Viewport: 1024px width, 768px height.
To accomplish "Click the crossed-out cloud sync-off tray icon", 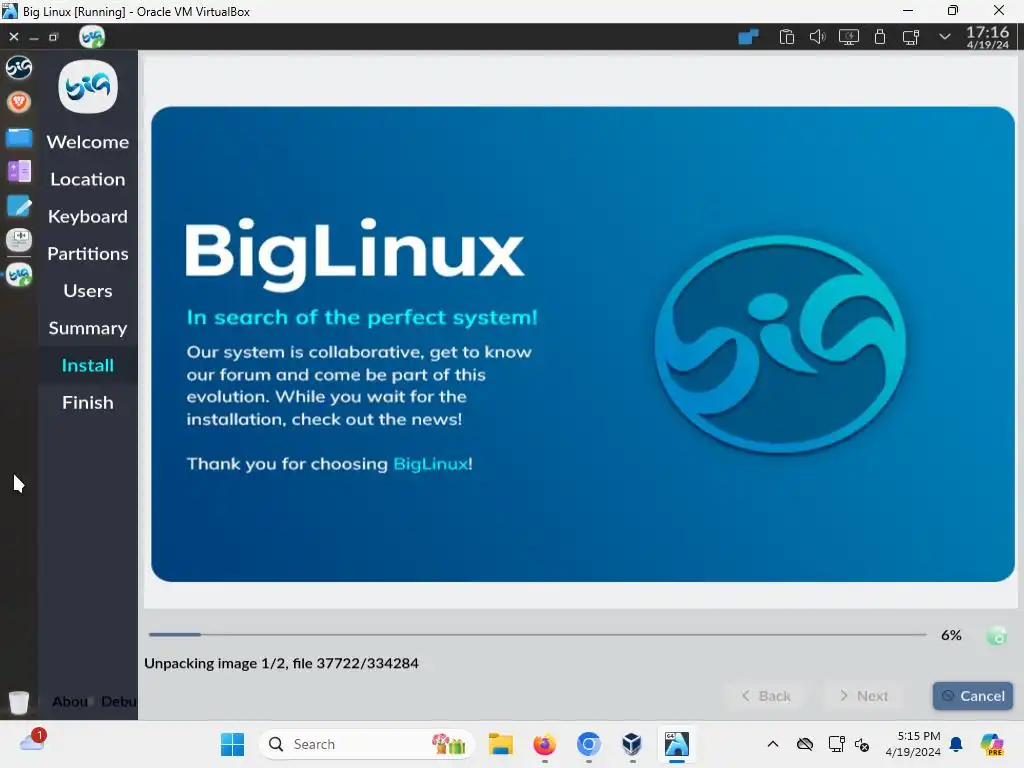I will coord(805,744).
